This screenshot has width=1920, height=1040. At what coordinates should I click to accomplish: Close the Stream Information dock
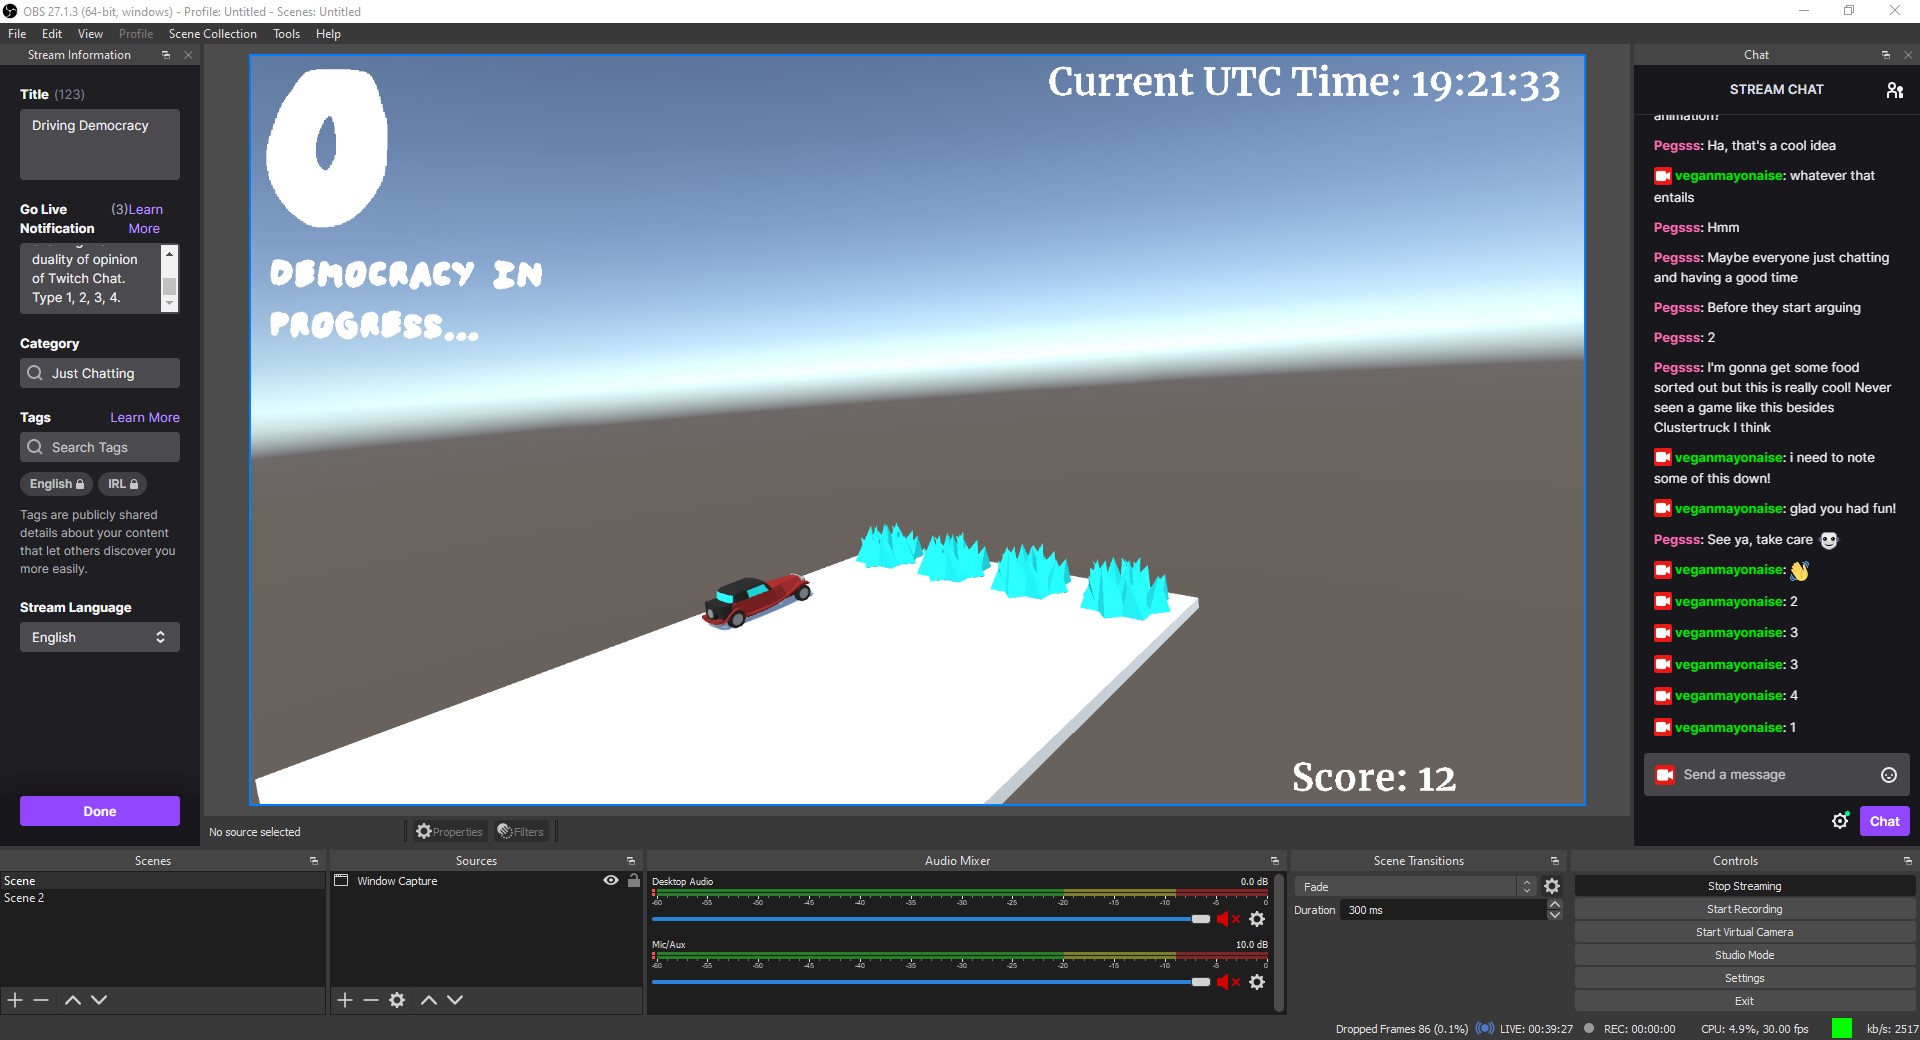[188, 55]
